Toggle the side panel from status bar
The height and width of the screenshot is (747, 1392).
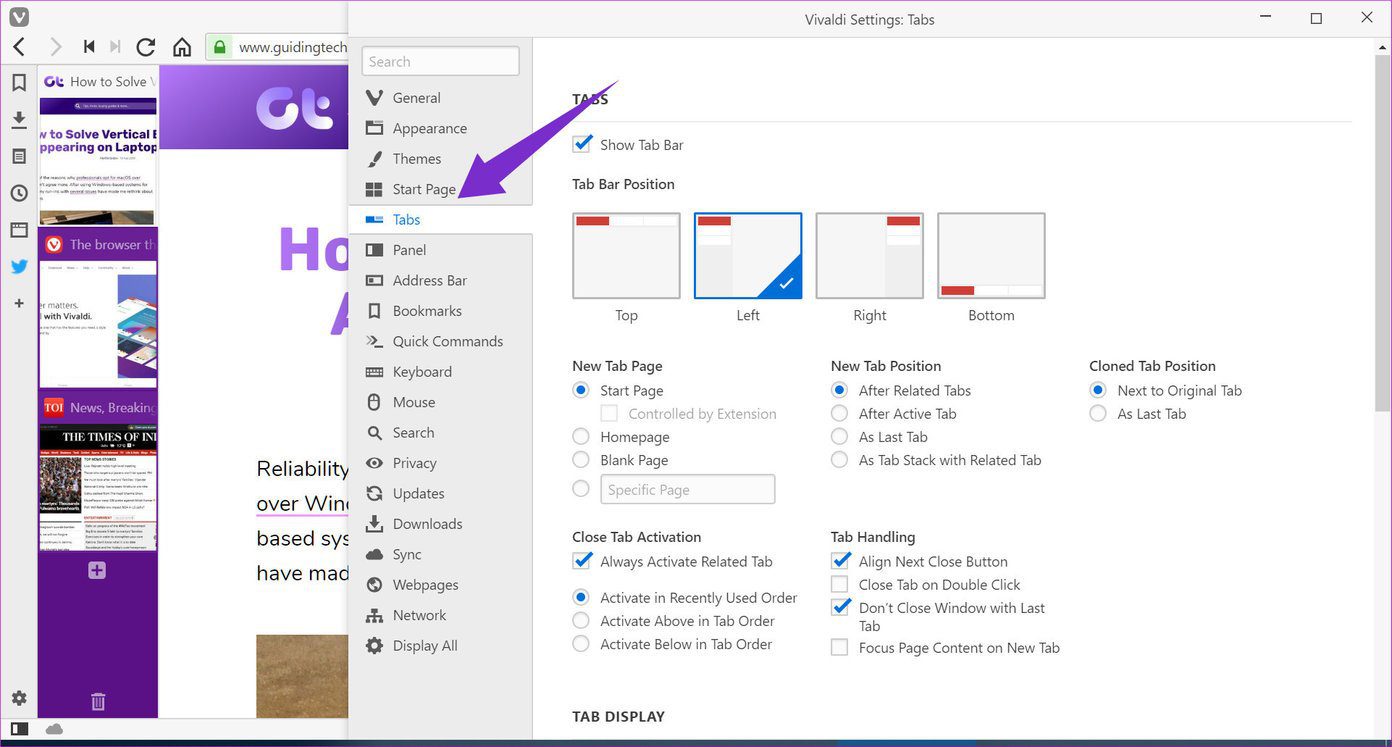(19, 729)
